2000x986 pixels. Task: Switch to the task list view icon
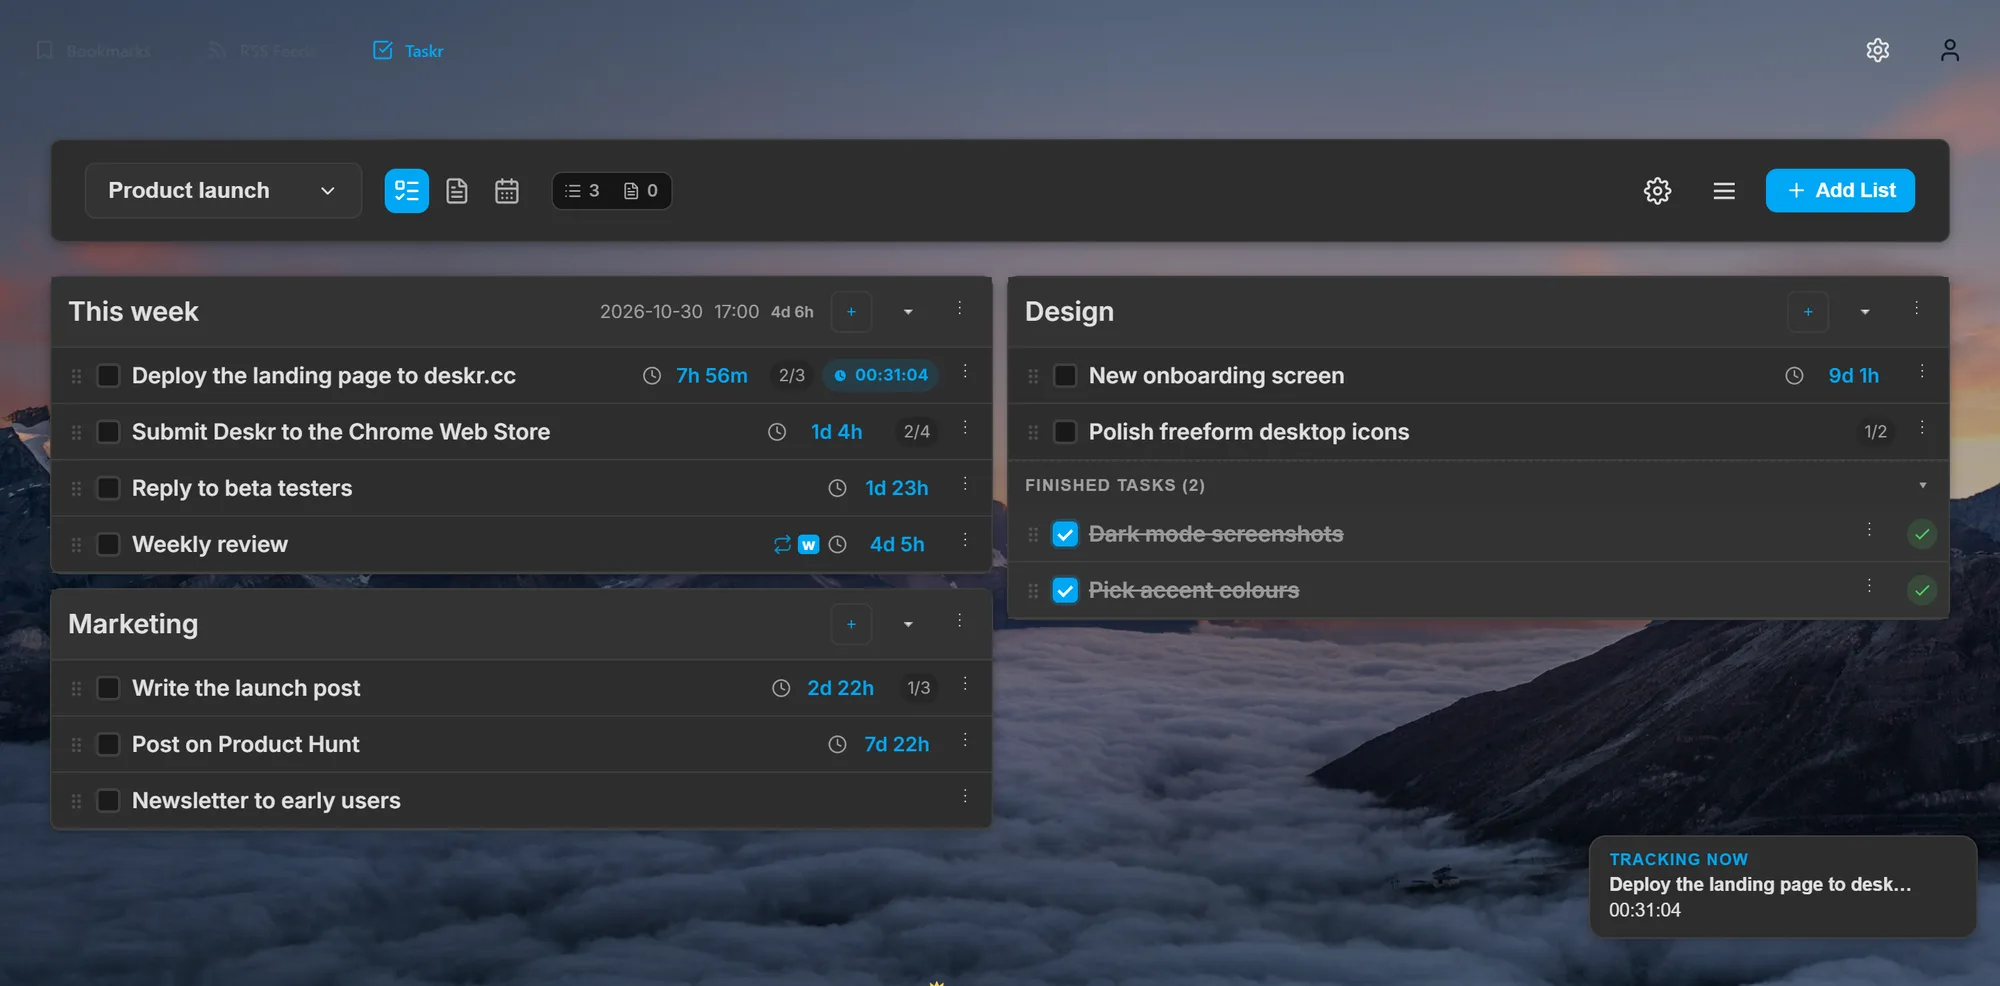pyautogui.click(x=407, y=191)
